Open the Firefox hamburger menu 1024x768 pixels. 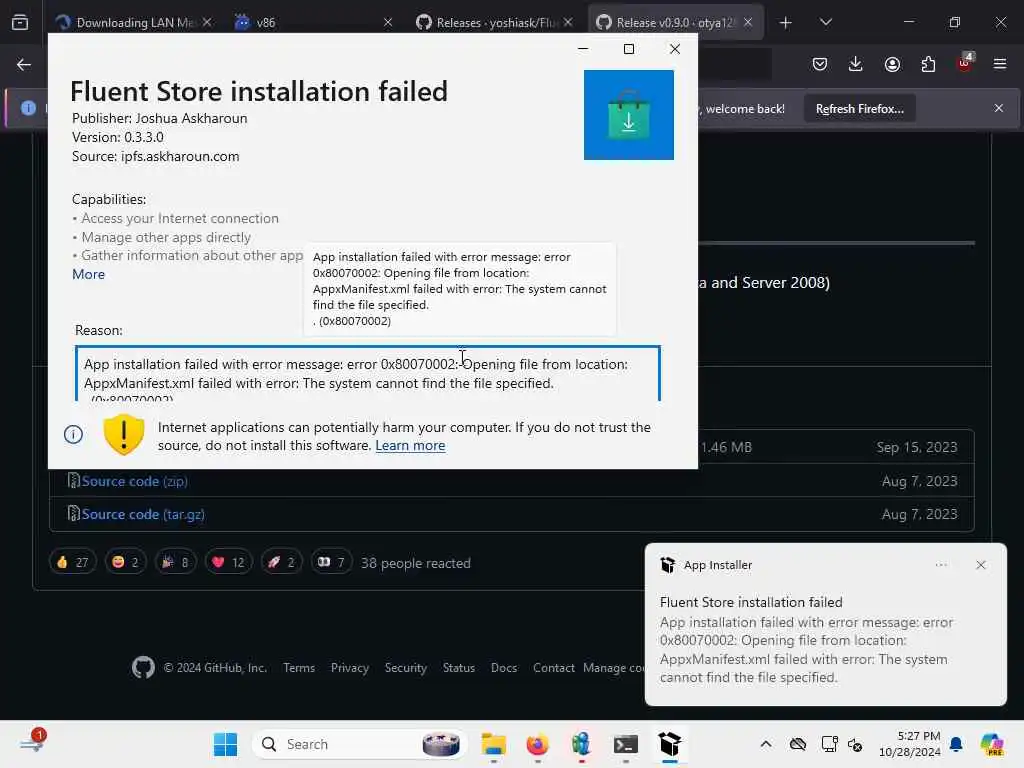coord(1000,64)
